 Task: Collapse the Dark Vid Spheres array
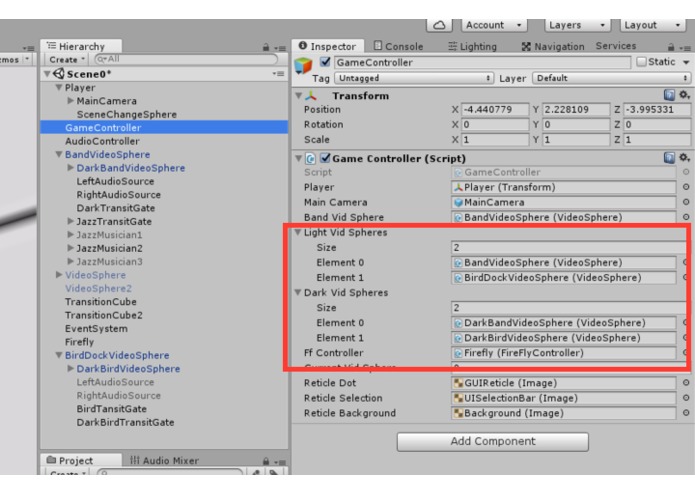(x=298, y=292)
